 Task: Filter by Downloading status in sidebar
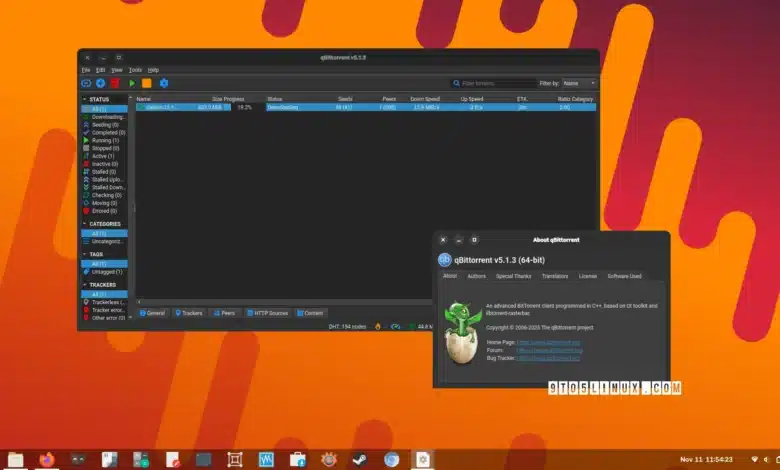point(104,117)
